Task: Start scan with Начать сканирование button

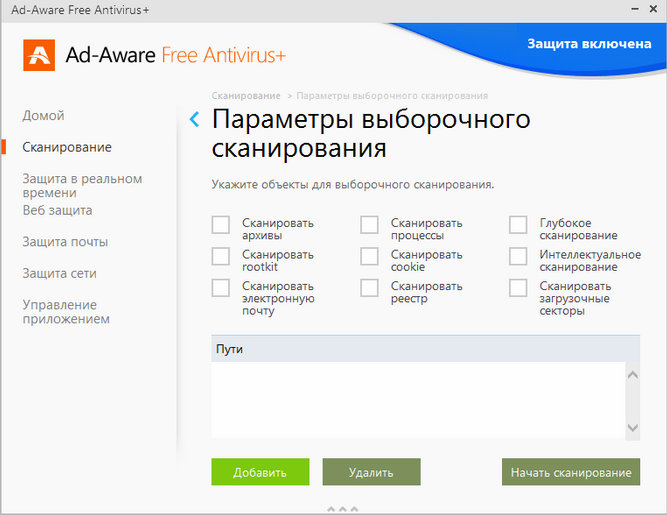Action: click(x=571, y=472)
